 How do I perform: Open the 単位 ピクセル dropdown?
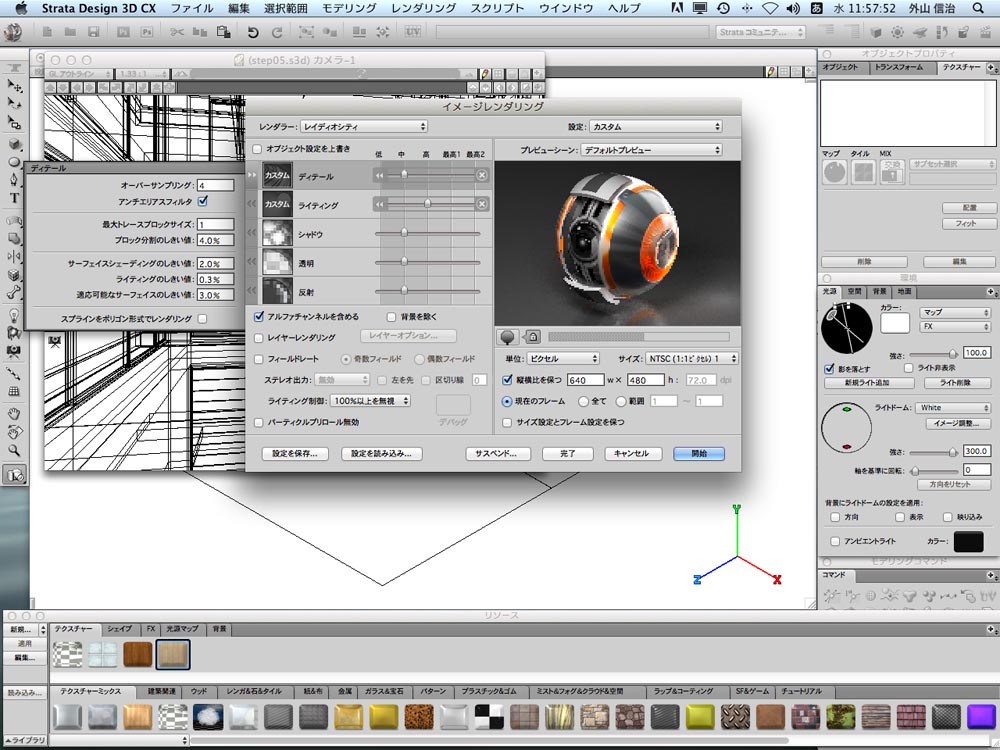(x=562, y=358)
